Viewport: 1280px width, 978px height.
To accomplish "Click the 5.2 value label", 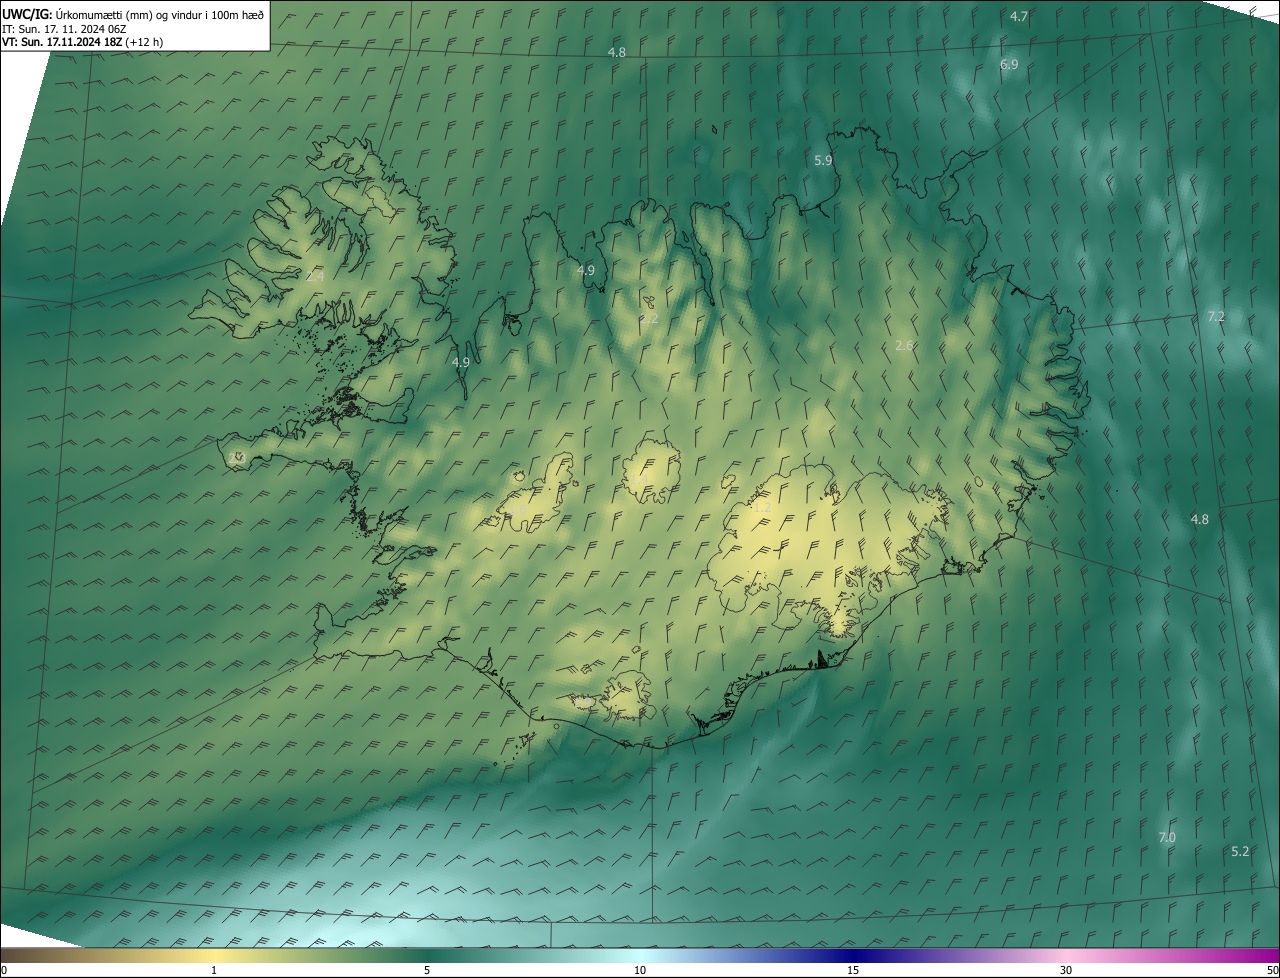I will pos(1240,851).
